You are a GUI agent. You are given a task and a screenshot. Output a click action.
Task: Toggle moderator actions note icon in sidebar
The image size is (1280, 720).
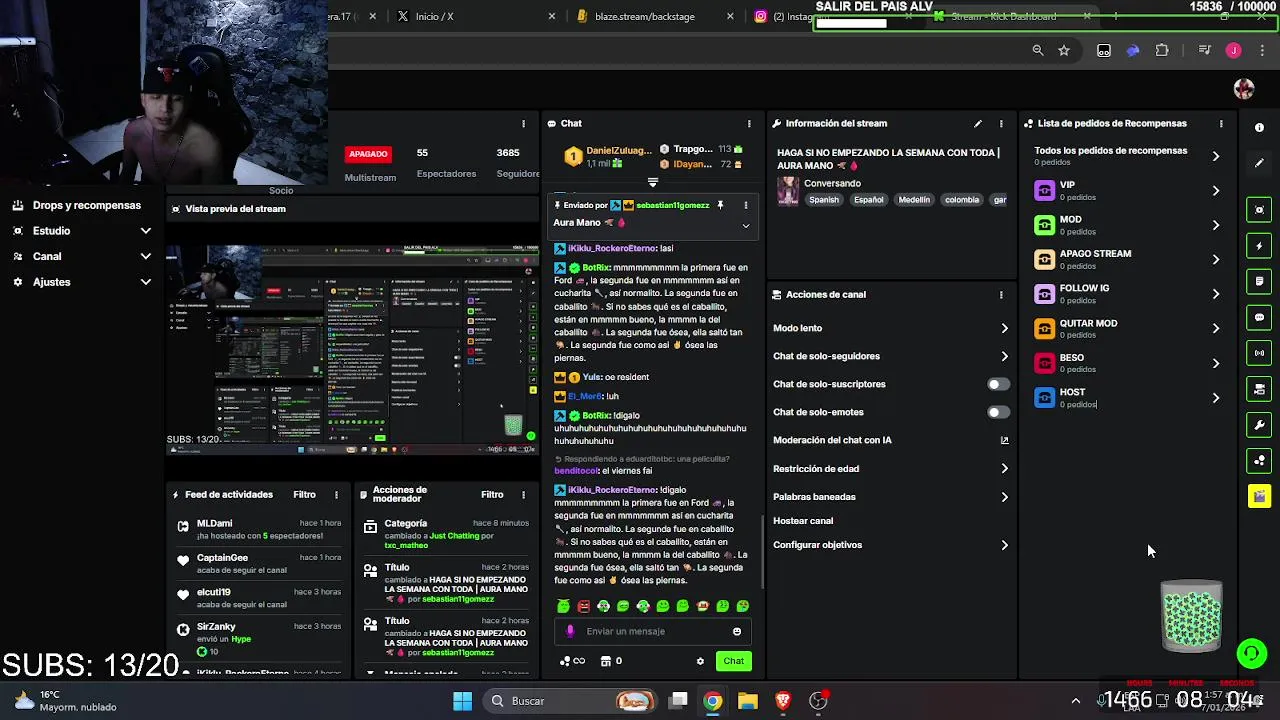(x=1259, y=282)
